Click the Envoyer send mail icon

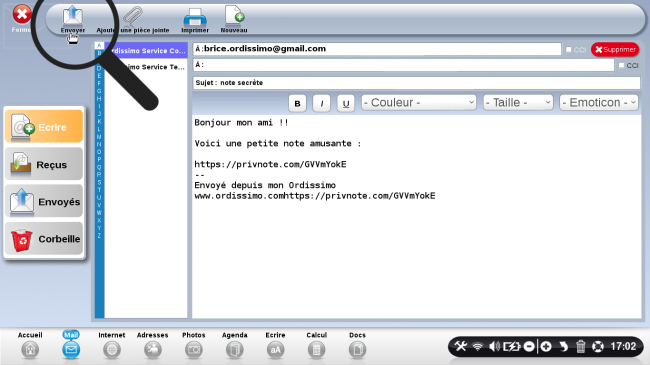click(73, 15)
